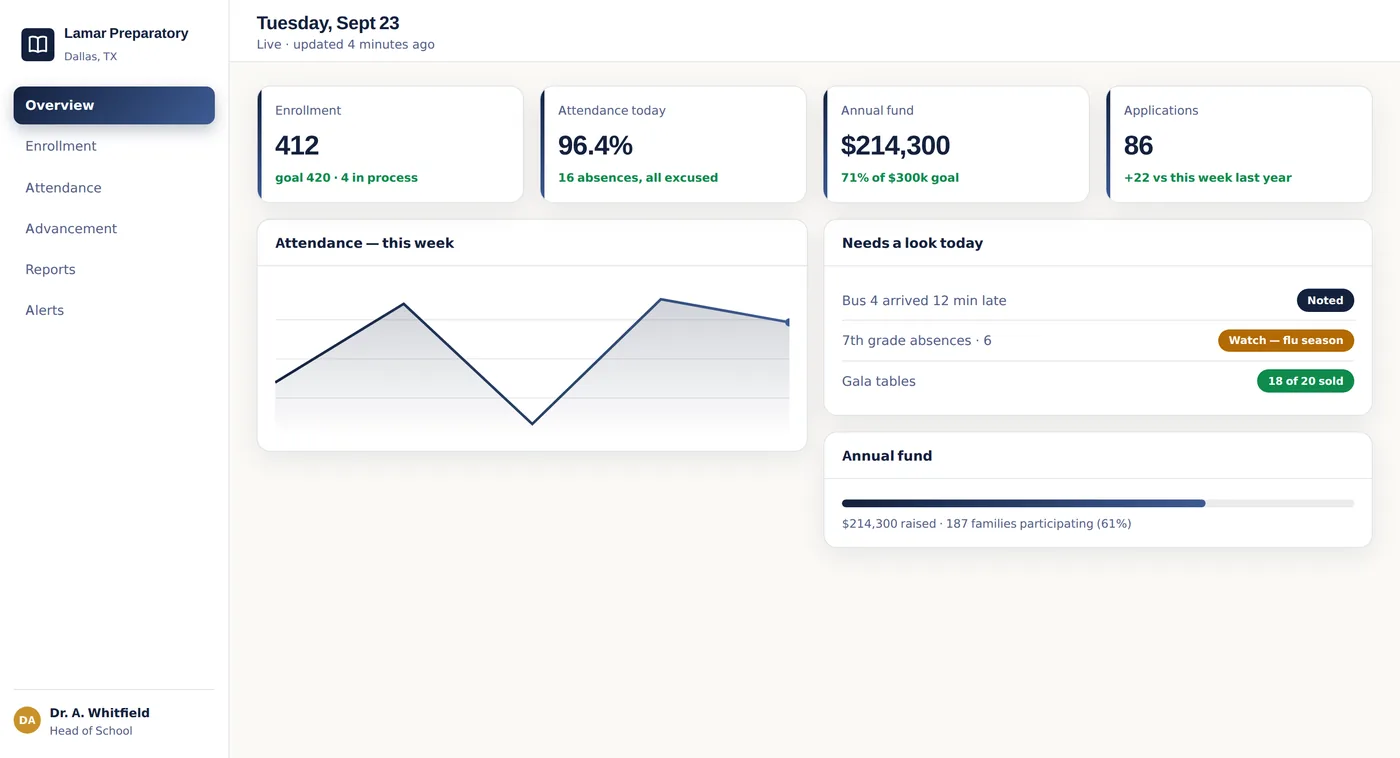The width and height of the screenshot is (1400, 758).
Task: Click the Lamar Preparatory school name
Action: tap(126, 34)
